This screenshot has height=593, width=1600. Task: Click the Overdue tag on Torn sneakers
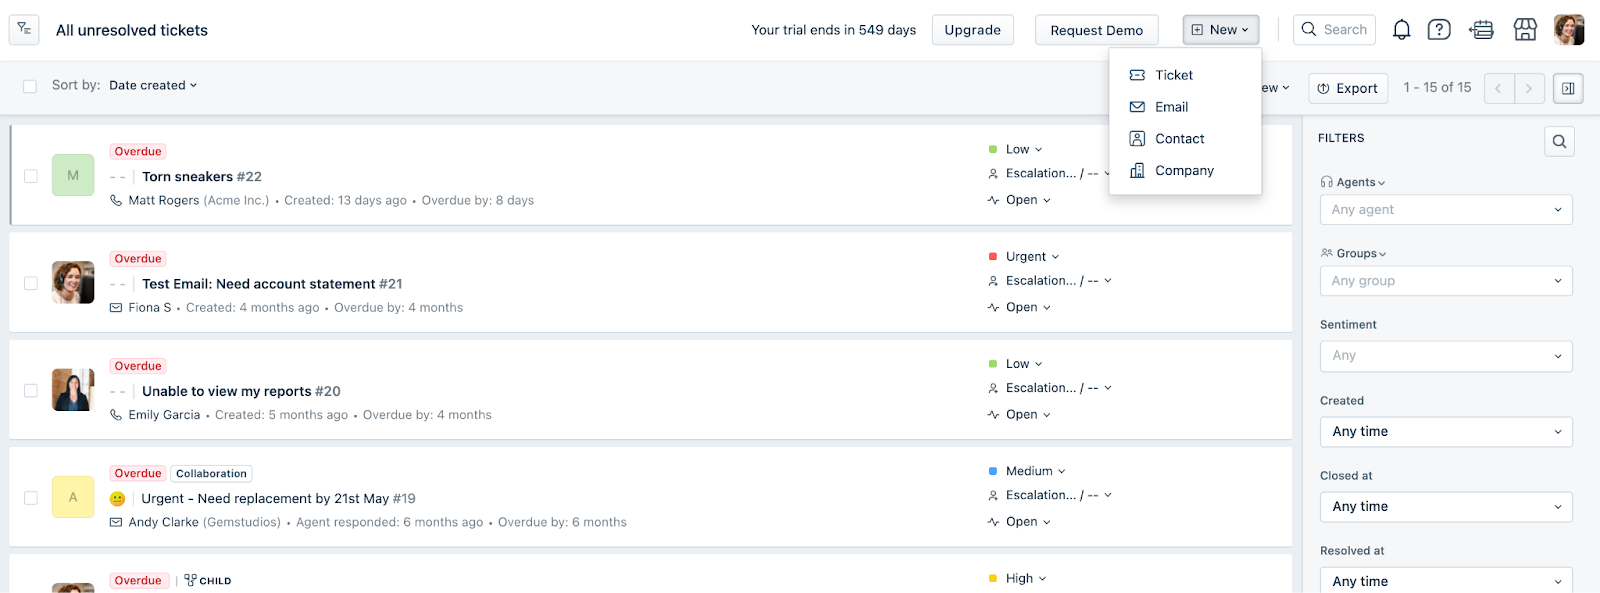[x=138, y=152]
